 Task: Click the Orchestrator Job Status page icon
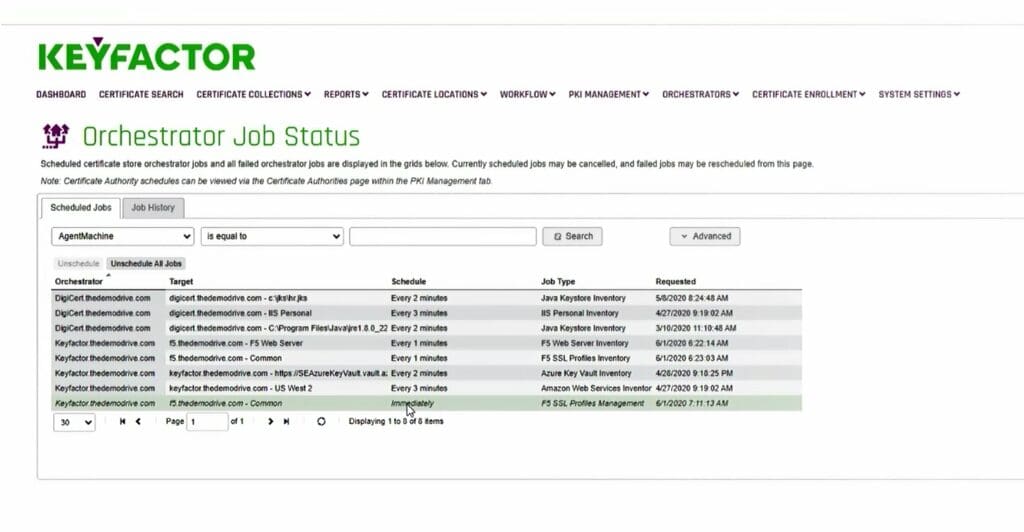click(x=56, y=136)
